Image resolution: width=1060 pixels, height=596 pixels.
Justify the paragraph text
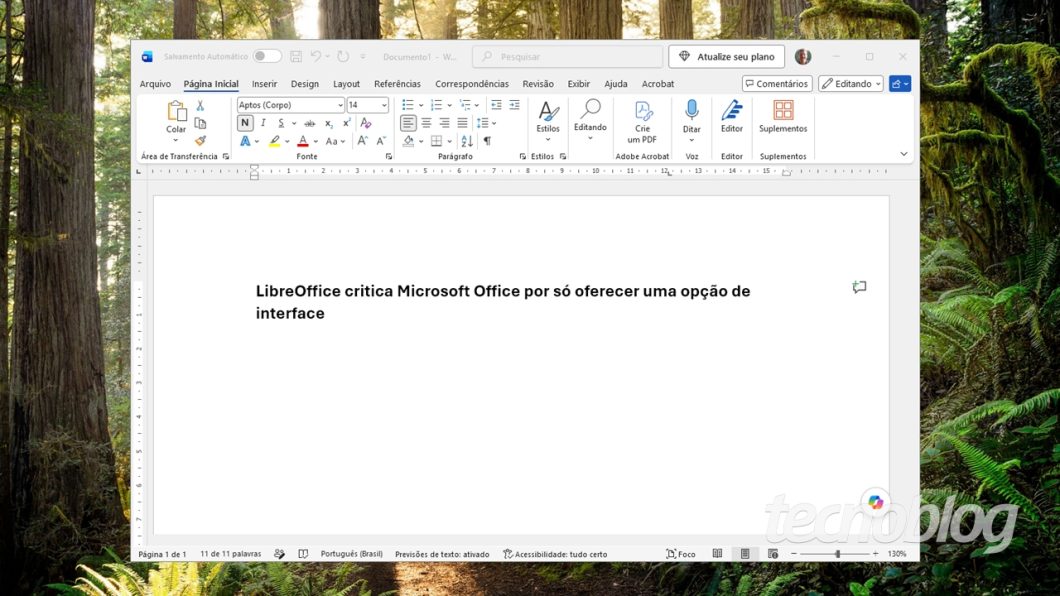click(462, 123)
